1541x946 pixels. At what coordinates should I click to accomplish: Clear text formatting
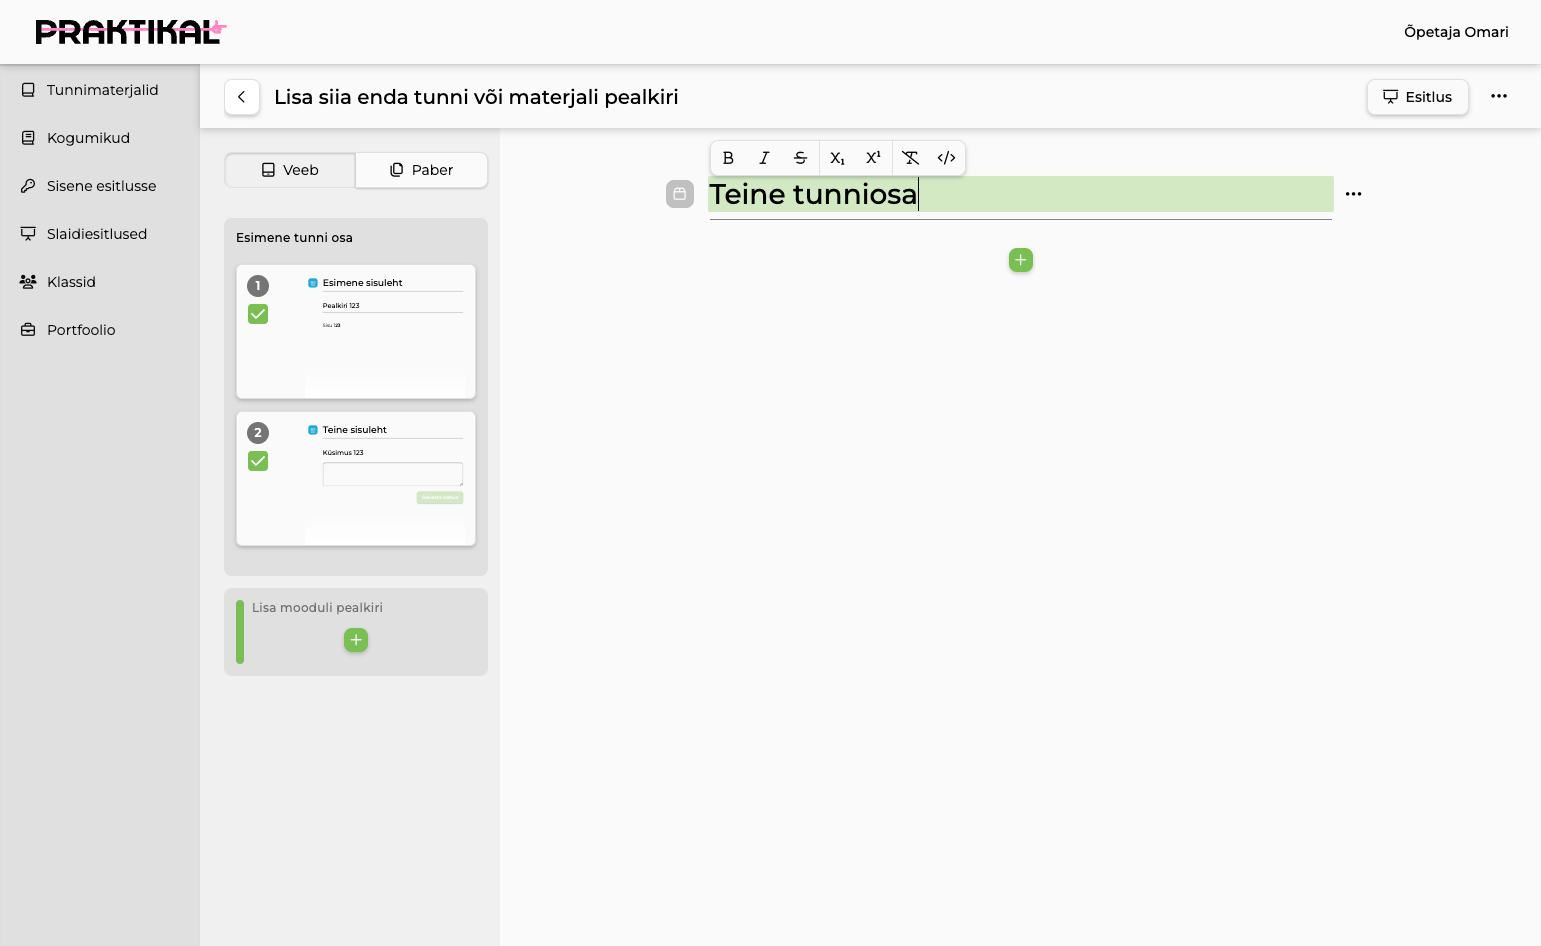point(910,158)
